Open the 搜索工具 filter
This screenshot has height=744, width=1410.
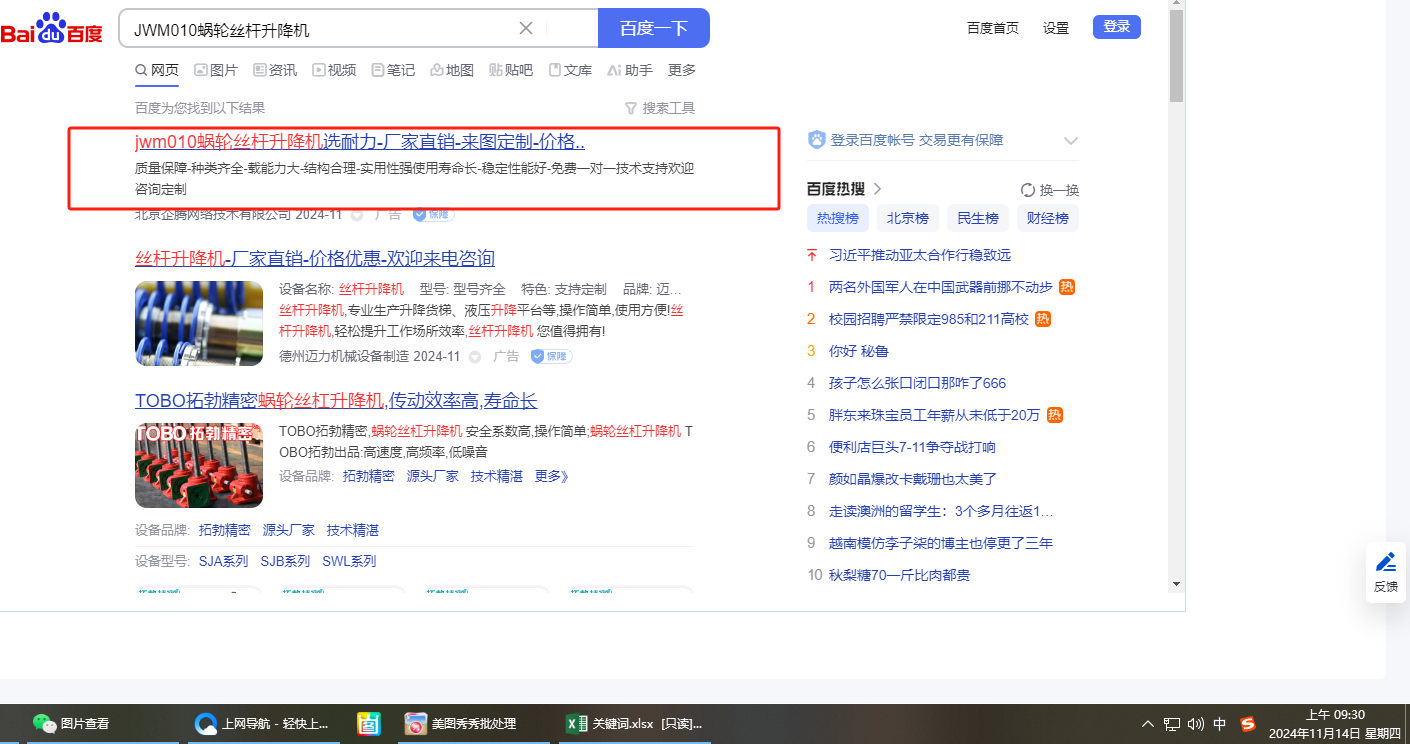[x=659, y=108]
